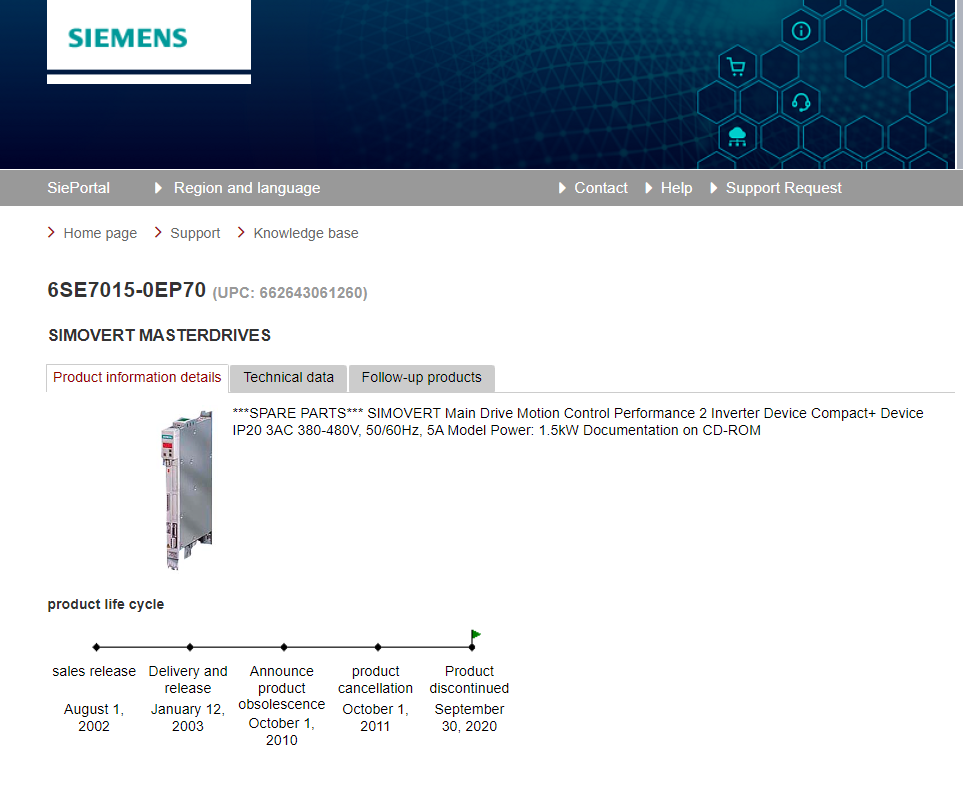Click the inverter device product image
The width and height of the screenshot is (963, 790).
(186, 489)
